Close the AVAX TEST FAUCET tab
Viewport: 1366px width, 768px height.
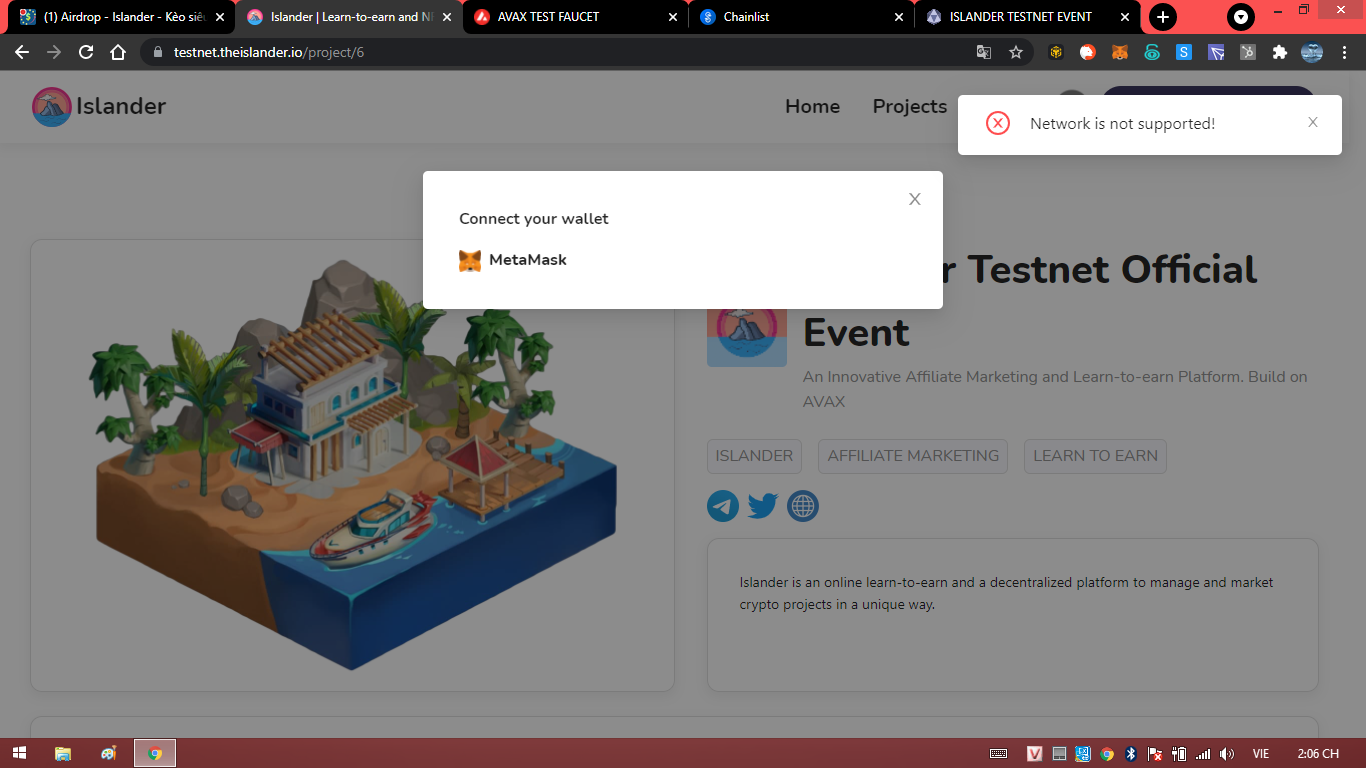673,17
